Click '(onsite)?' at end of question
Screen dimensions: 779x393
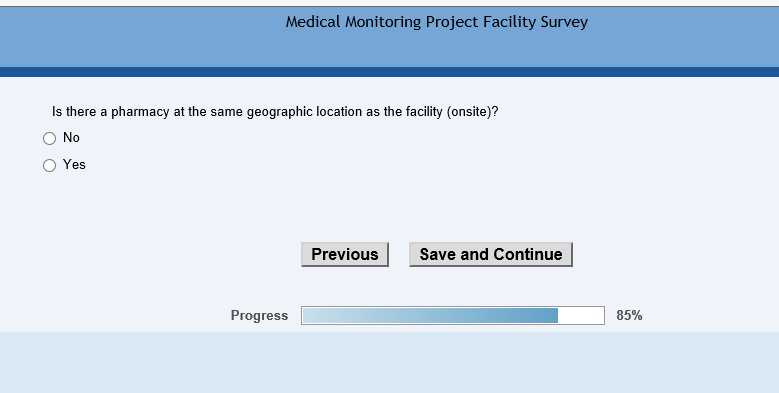coord(472,112)
